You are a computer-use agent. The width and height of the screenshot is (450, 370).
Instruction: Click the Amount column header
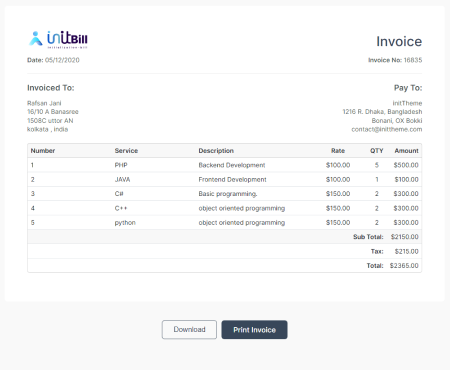tap(406, 151)
